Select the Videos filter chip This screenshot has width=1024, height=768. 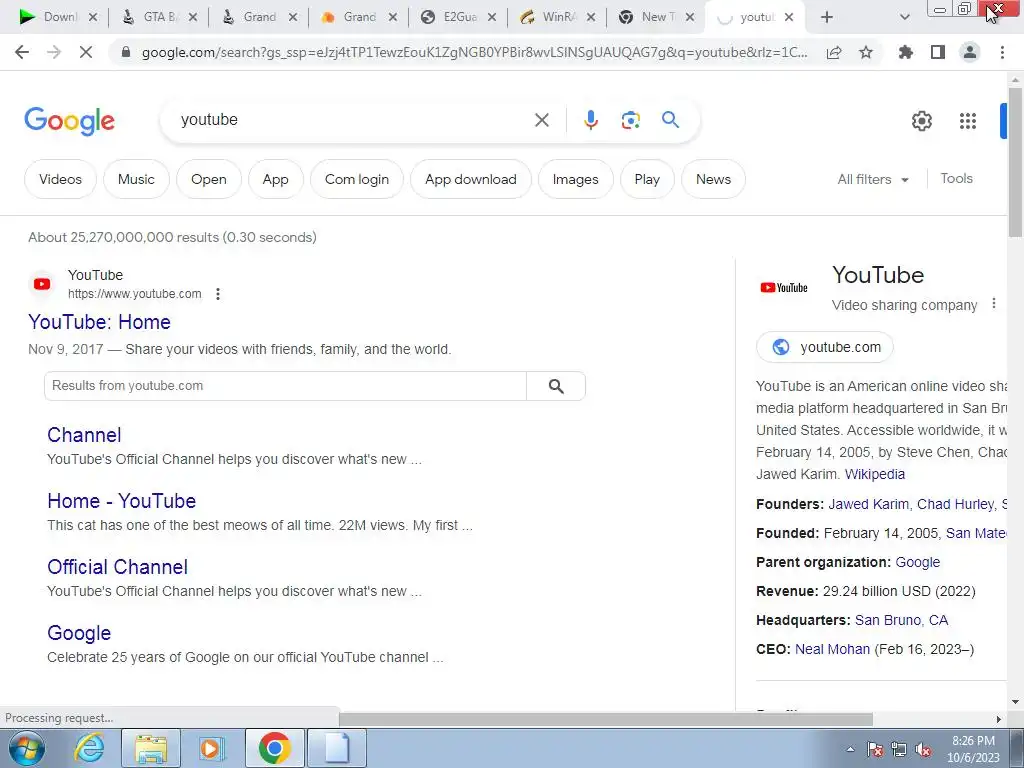click(x=60, y=179)
